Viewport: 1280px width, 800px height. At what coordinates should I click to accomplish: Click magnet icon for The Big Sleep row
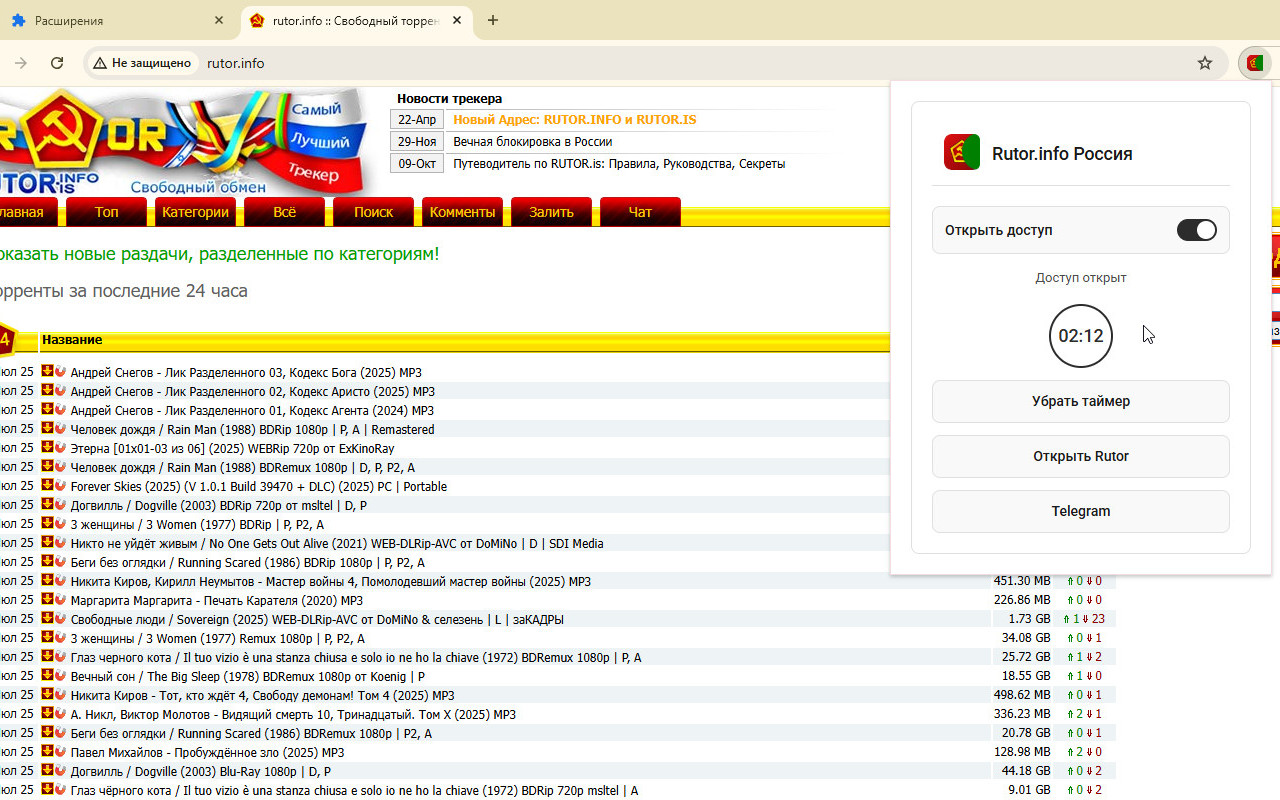pyautogui.click(x=60, y=675)
